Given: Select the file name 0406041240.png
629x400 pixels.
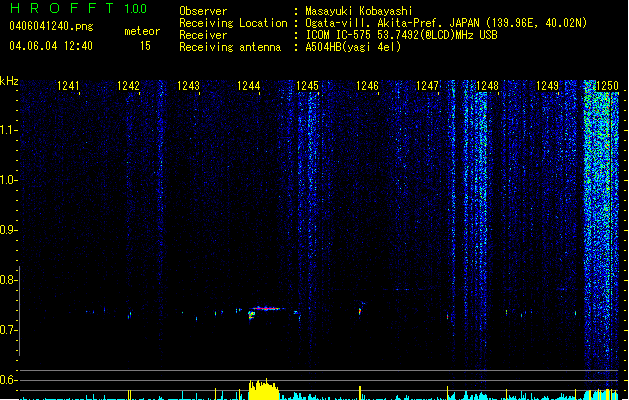Looking at the screenshot, I should click(51, 26).
